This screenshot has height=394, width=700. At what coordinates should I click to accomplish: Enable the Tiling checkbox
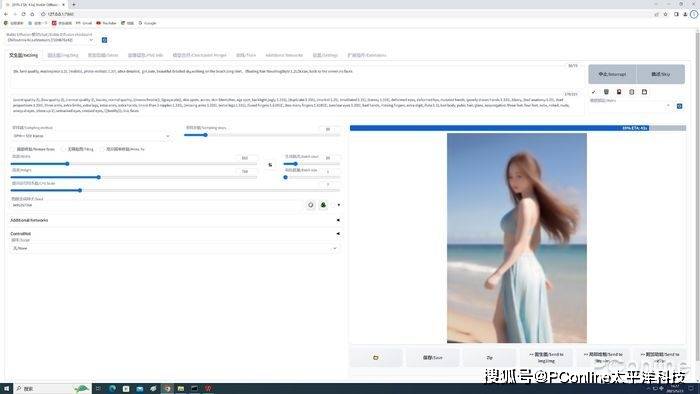[64, 149]
